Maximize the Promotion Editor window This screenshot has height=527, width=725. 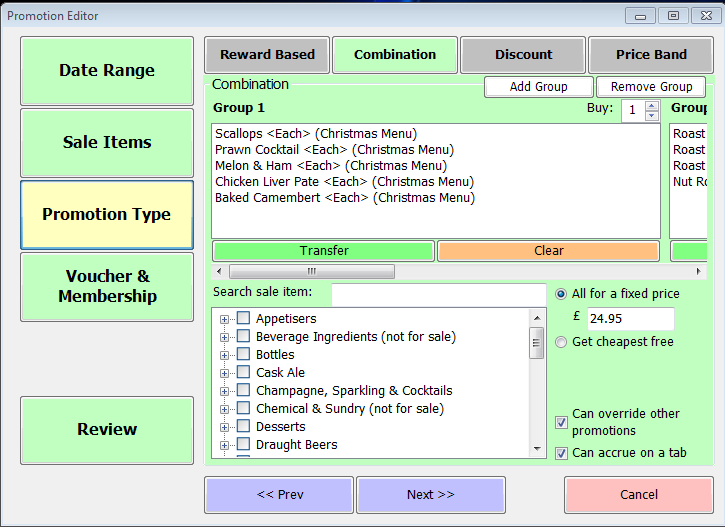click(x=673, y=16)
